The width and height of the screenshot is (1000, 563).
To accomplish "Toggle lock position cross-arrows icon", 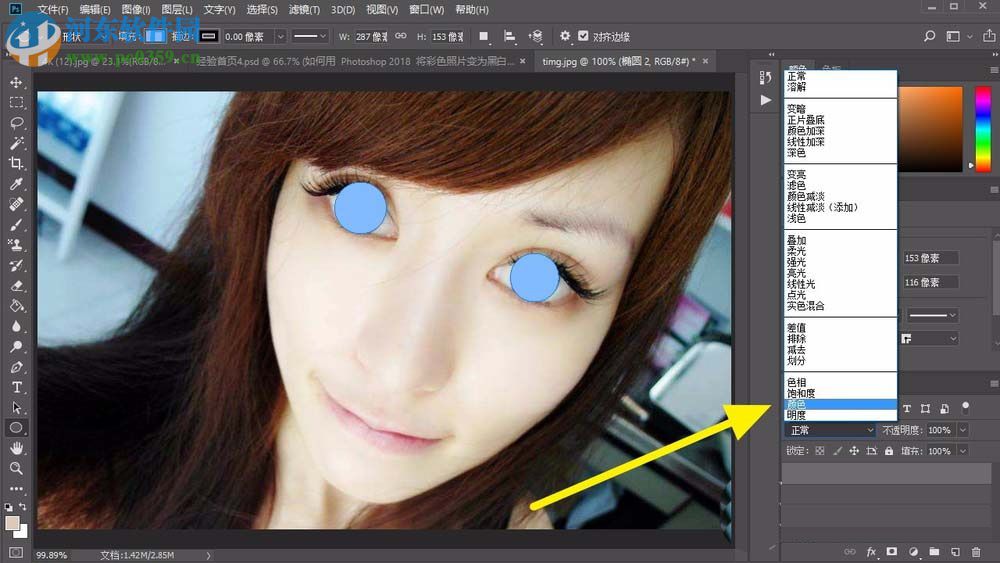I will tap(854, 451).
